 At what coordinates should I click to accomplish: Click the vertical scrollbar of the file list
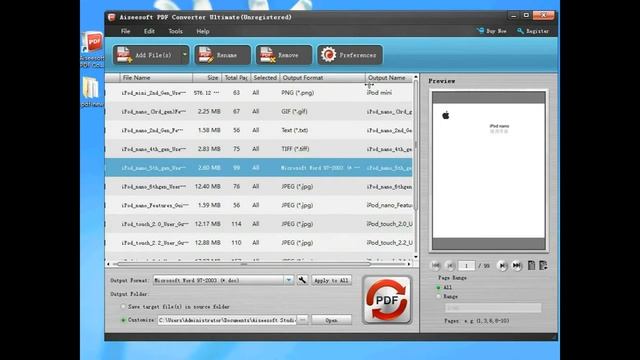pyautogui.click(x=416, y=146)
